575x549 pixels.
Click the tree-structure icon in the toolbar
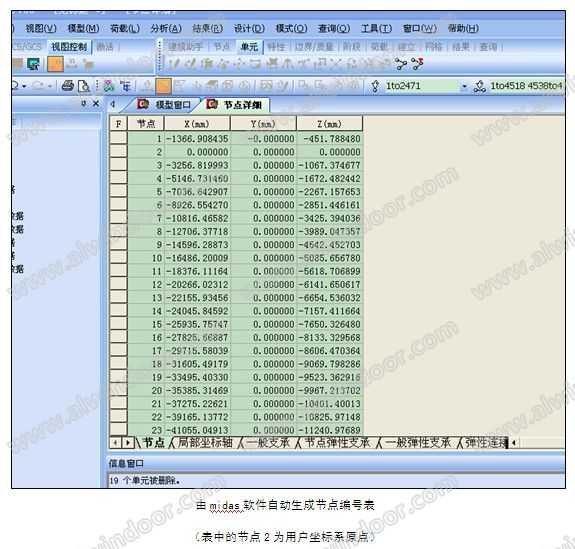point(125,86)
